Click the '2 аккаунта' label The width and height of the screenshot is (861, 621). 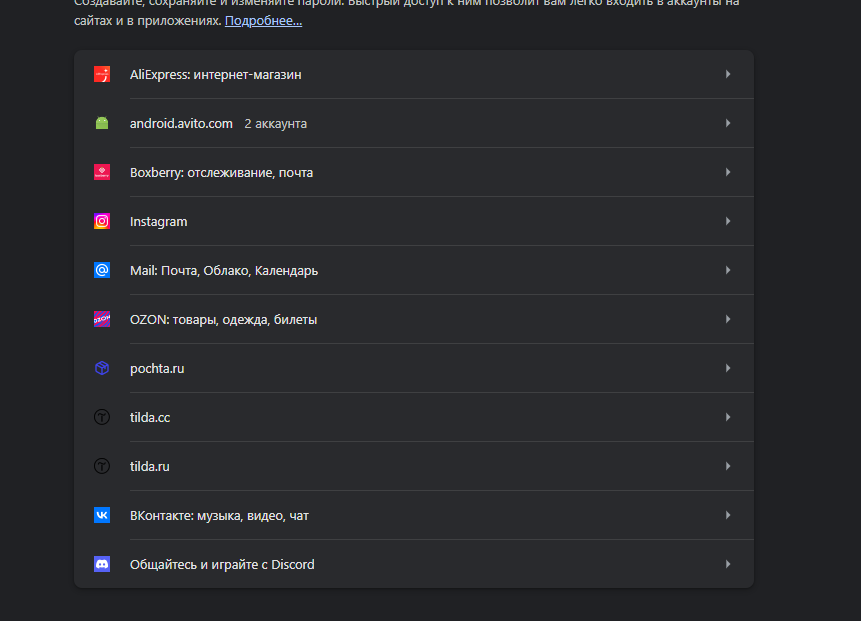point(276,124)
